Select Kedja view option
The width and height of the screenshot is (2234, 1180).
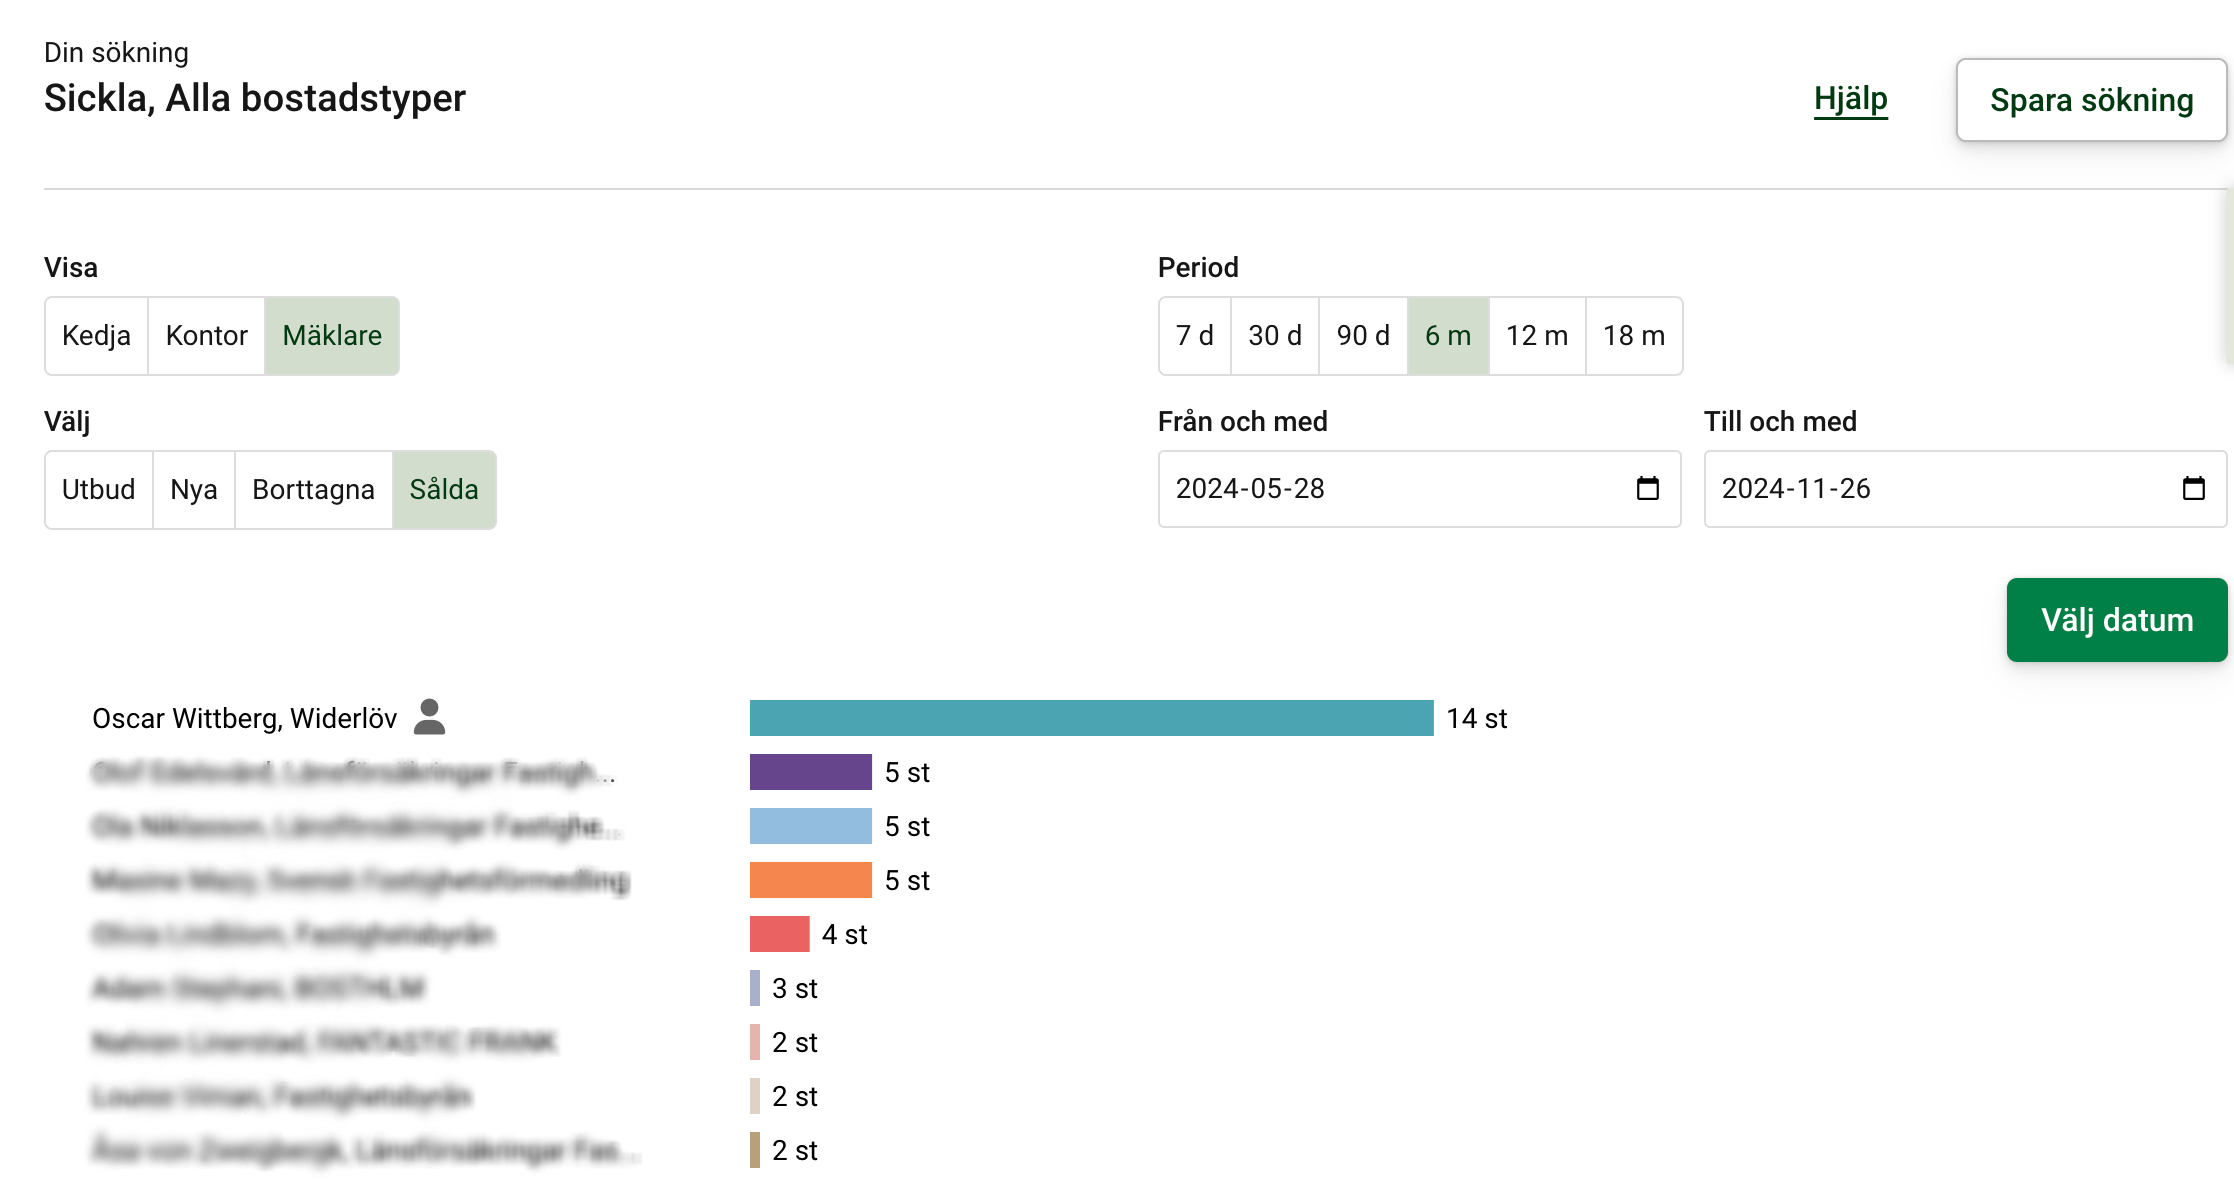(x=96, y=336)
